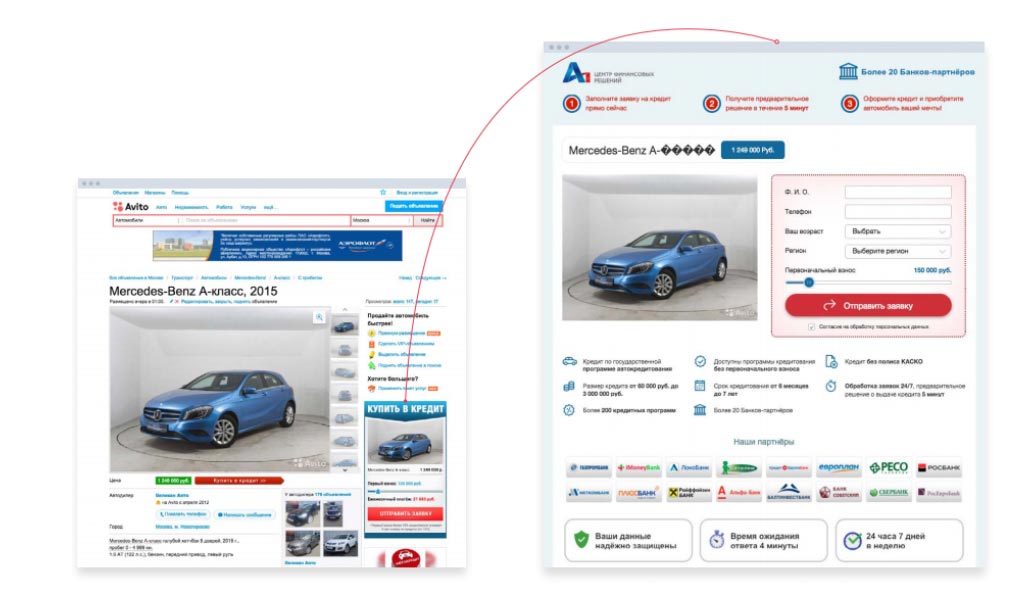
Task: Click the РЕСО partner logo
Action: click(888, 467)
